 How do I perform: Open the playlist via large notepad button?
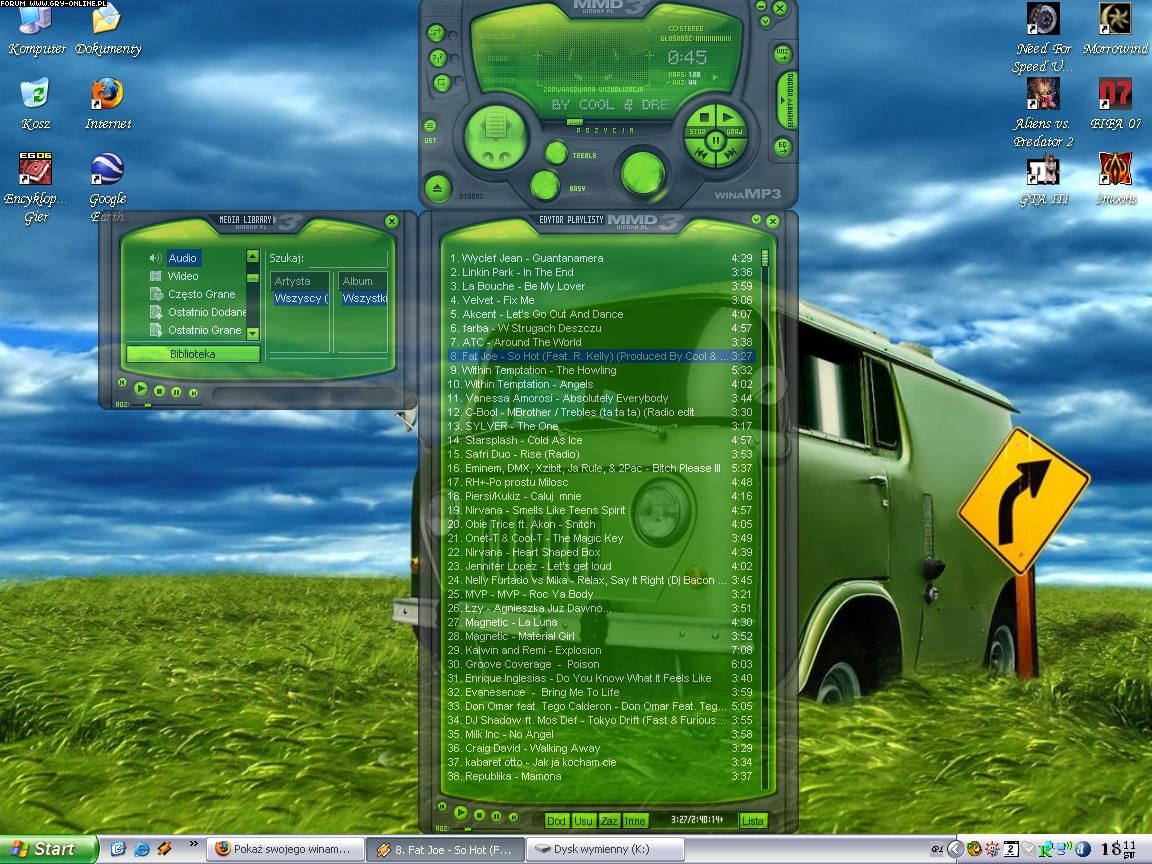pos(495,129)
